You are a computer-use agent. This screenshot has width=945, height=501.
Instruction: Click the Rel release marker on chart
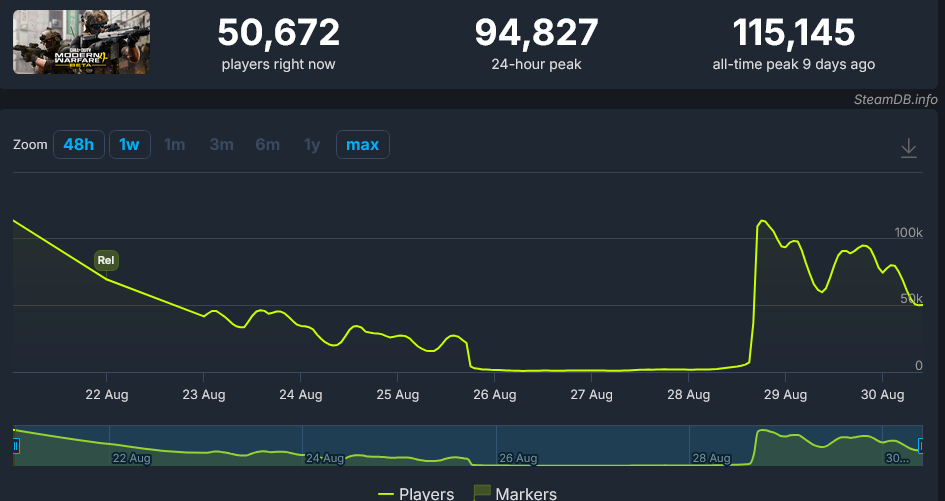coord(106,260)
